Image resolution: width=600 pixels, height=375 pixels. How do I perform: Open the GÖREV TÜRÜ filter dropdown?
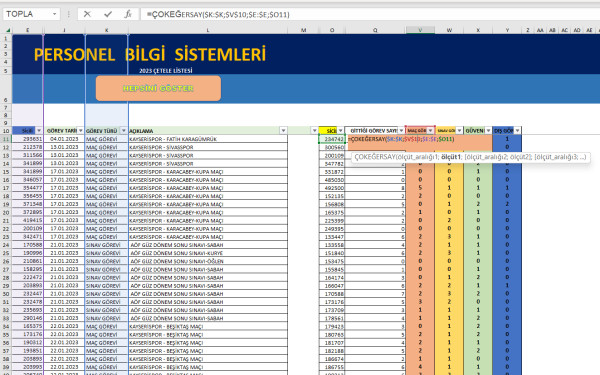[x=124, y=130]
